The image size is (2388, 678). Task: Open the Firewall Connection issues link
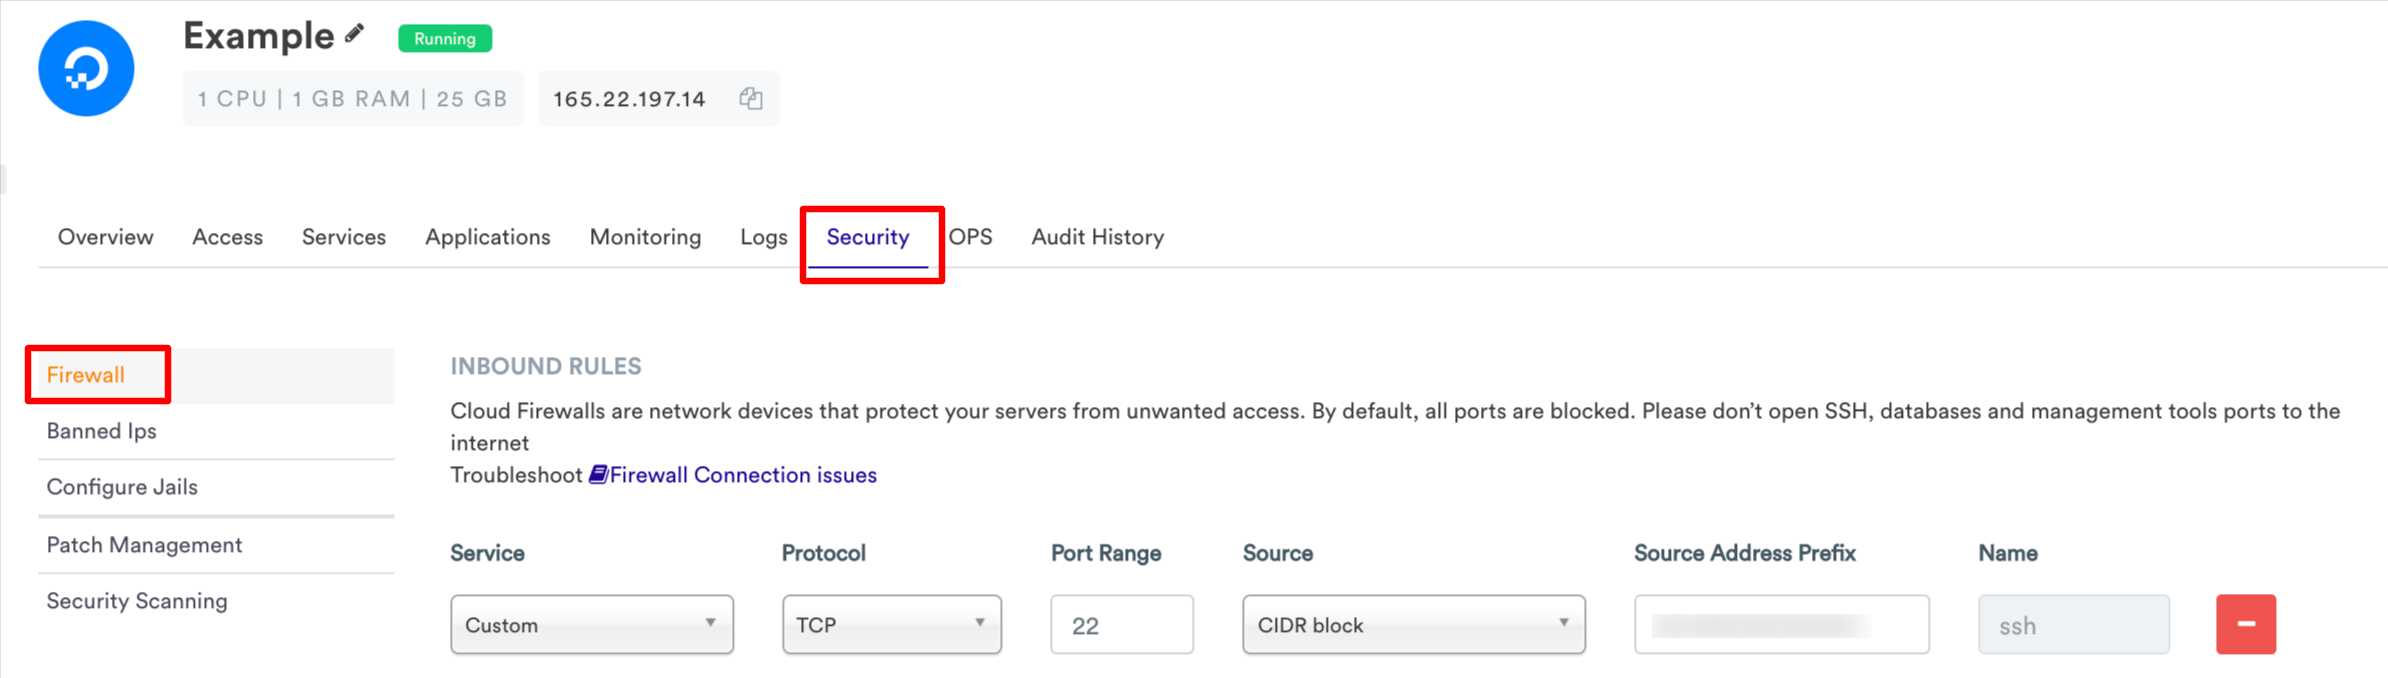click(742, 475)
